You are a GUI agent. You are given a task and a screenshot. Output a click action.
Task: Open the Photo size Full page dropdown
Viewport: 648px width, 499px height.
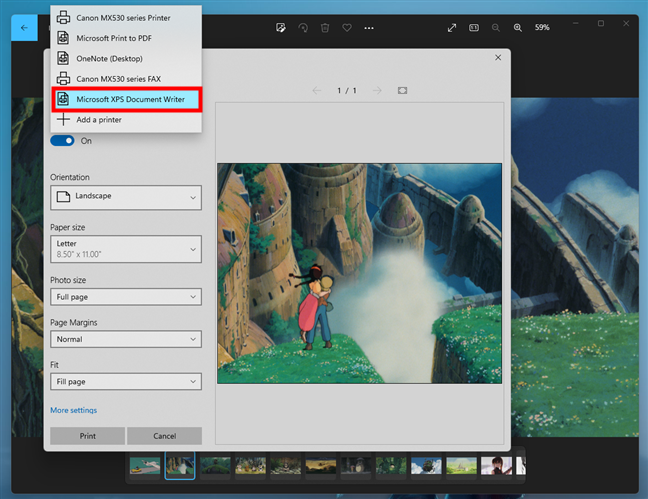(x=126, y=297)
